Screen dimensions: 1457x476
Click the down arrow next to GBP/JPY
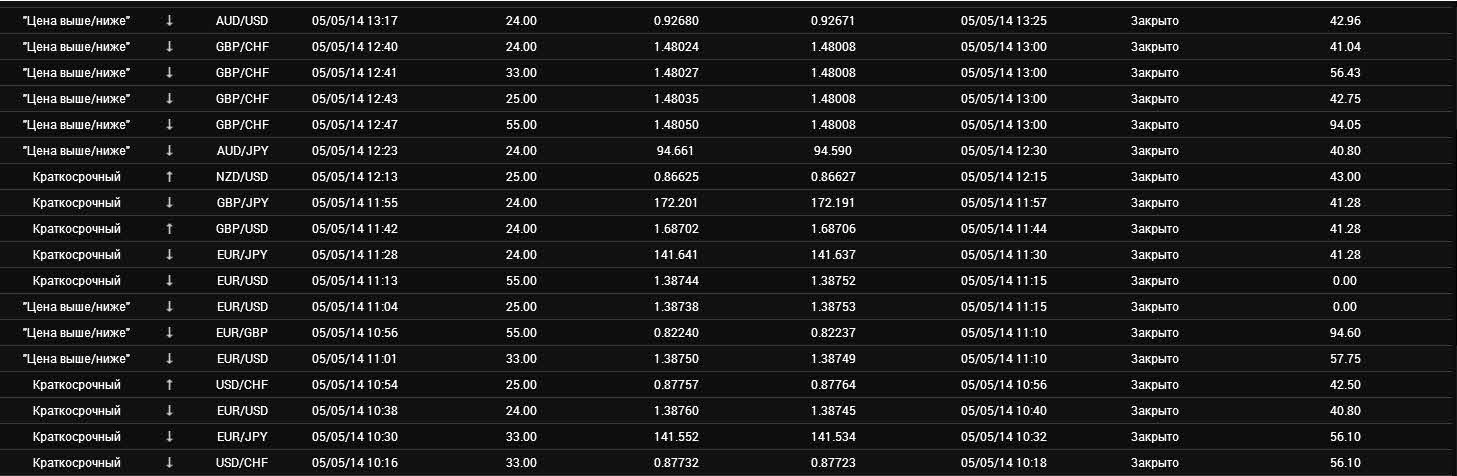coord(169,203)
